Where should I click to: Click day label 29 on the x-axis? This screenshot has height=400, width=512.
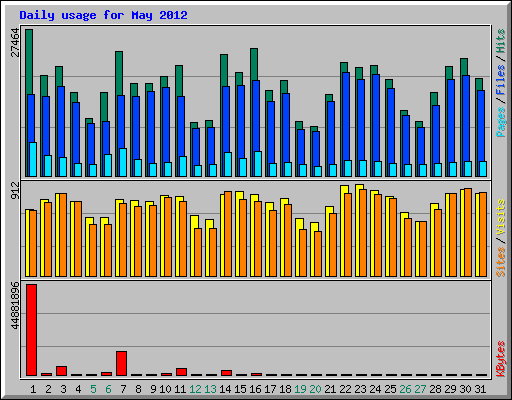coord(450,389)
